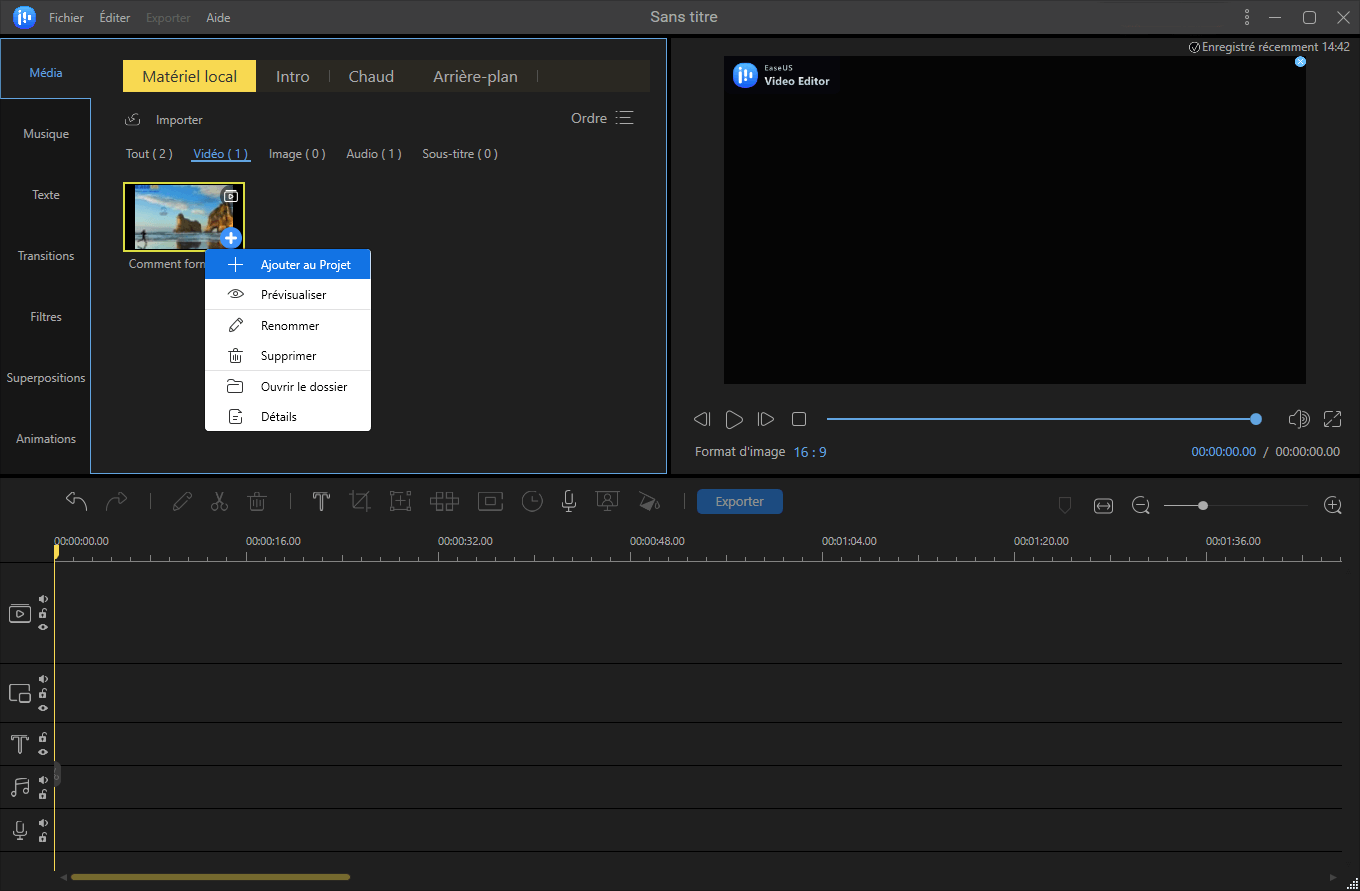Click the Text tool icon in timeline toolbar

321,502
